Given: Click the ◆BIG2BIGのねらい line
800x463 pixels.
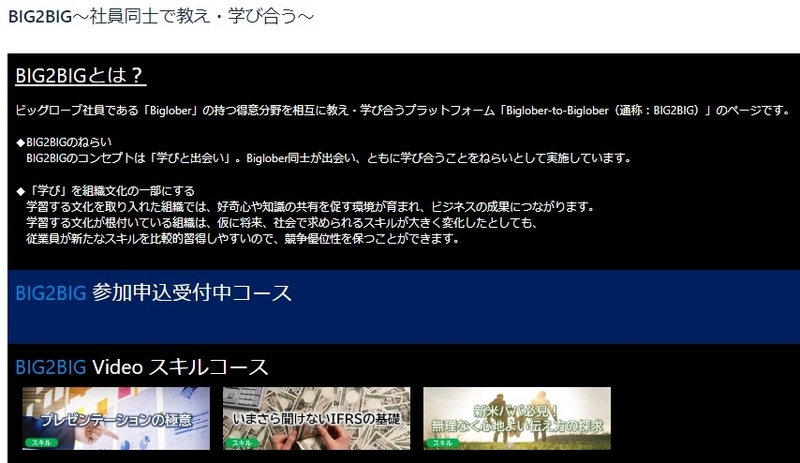Looking at the screenshot, I should coord(64,142).
